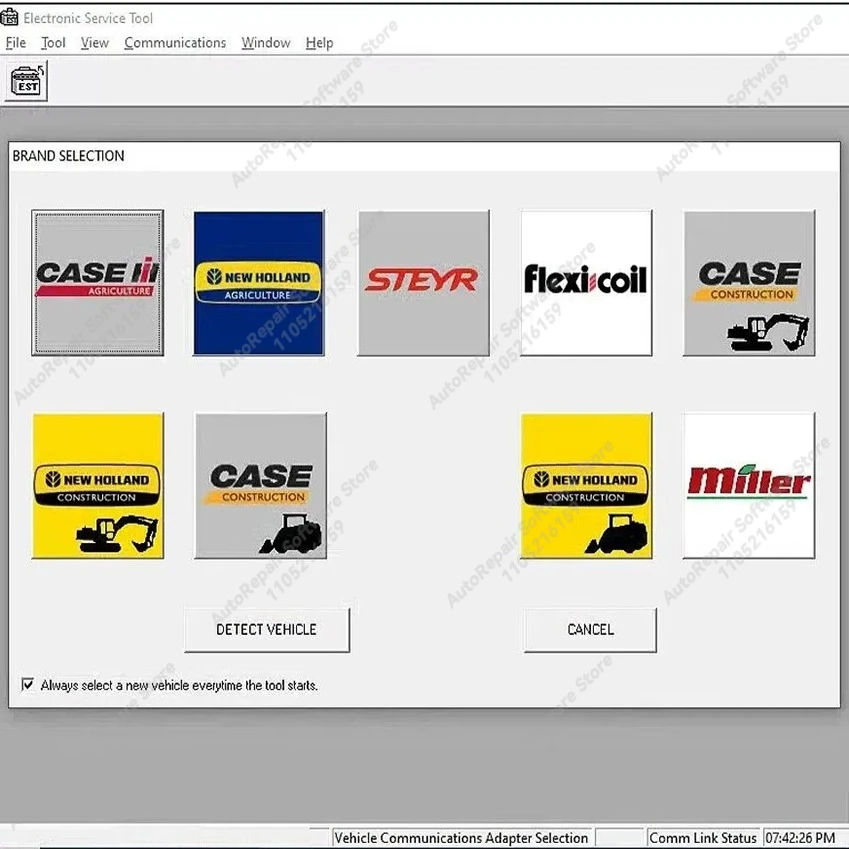
Task: Click Vehicle Communications Adapter Selection status panel
Action: point(462,838)
